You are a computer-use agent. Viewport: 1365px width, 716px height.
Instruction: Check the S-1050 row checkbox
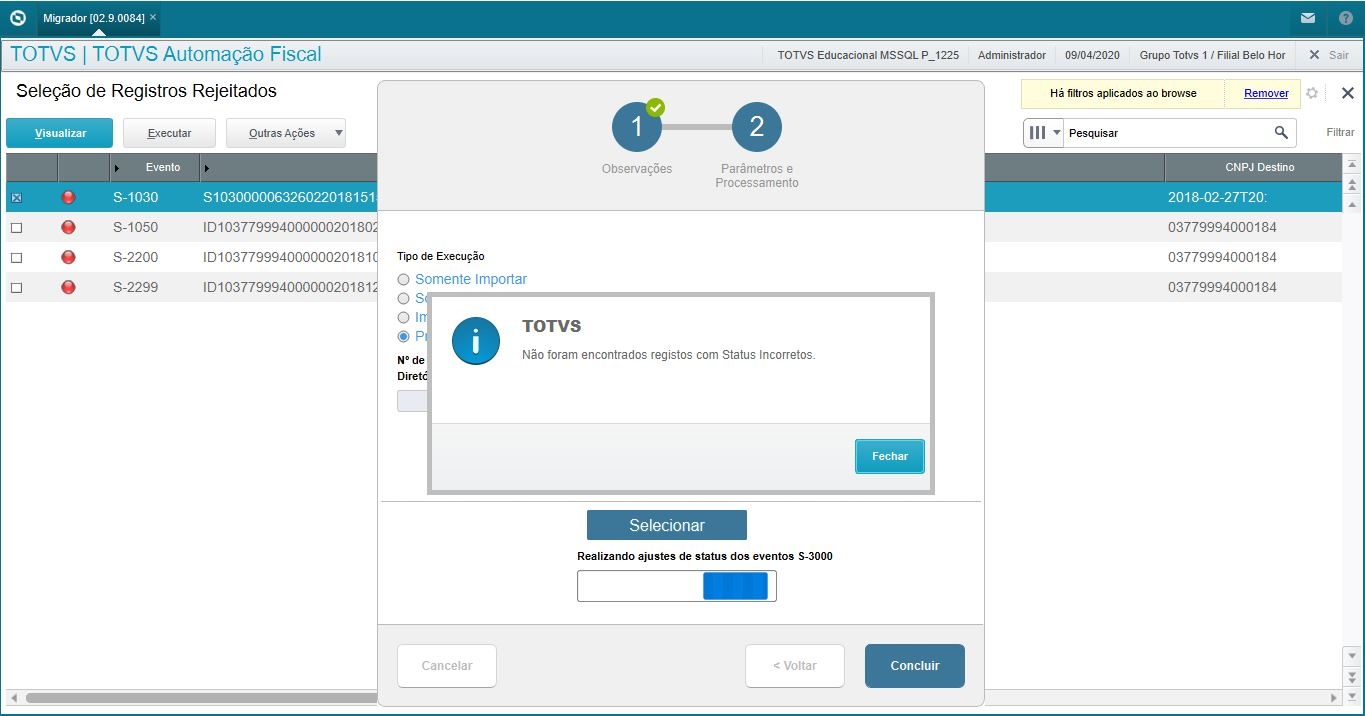16,228
